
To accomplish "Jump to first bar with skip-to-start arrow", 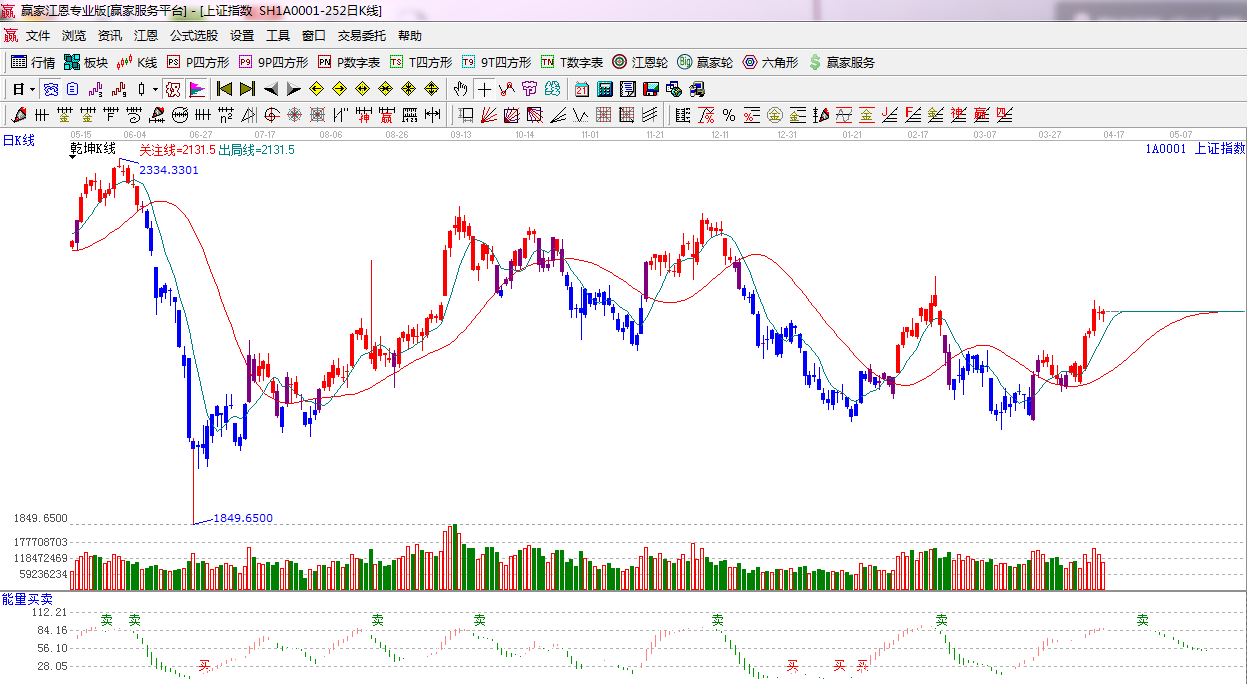I will pos(224,89).
